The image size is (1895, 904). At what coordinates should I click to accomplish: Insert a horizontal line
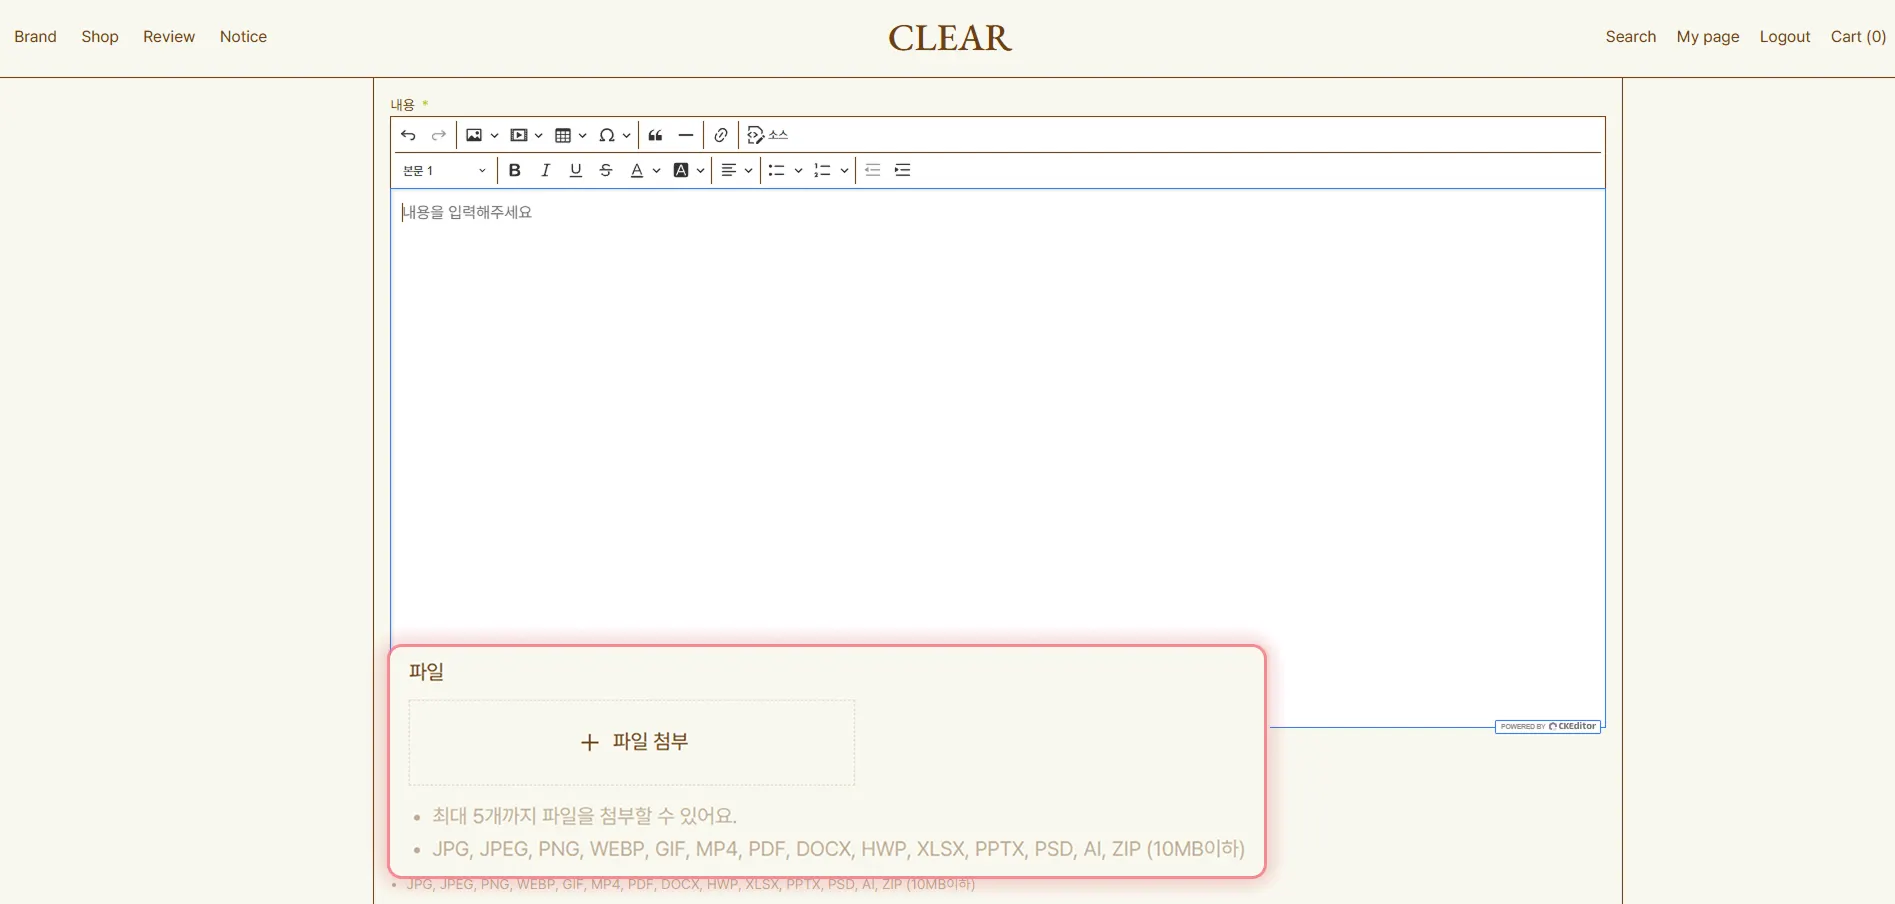[686, 135]
